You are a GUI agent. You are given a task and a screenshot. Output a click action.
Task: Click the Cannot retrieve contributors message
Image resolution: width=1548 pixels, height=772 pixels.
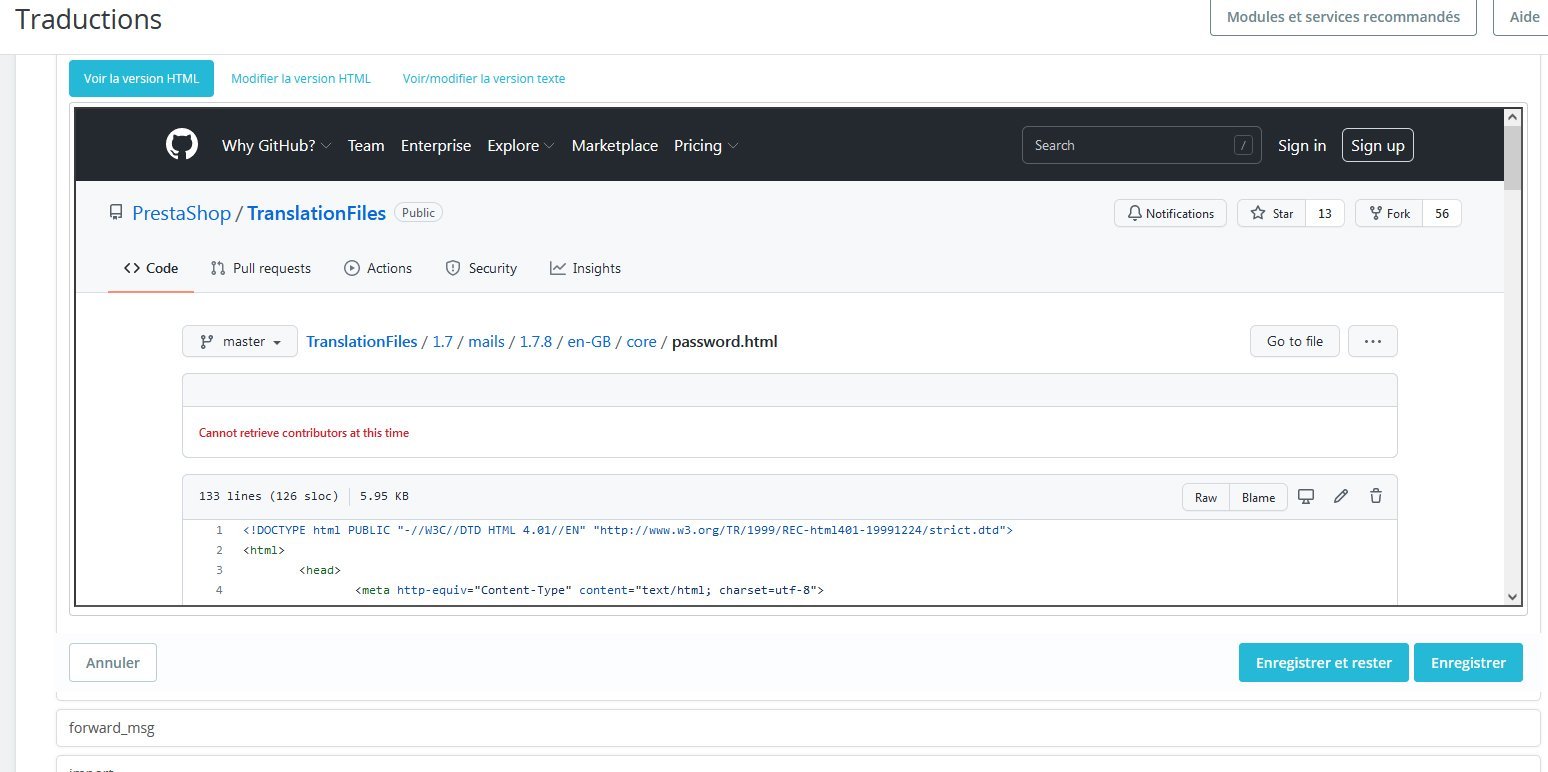tap(304, 433)
